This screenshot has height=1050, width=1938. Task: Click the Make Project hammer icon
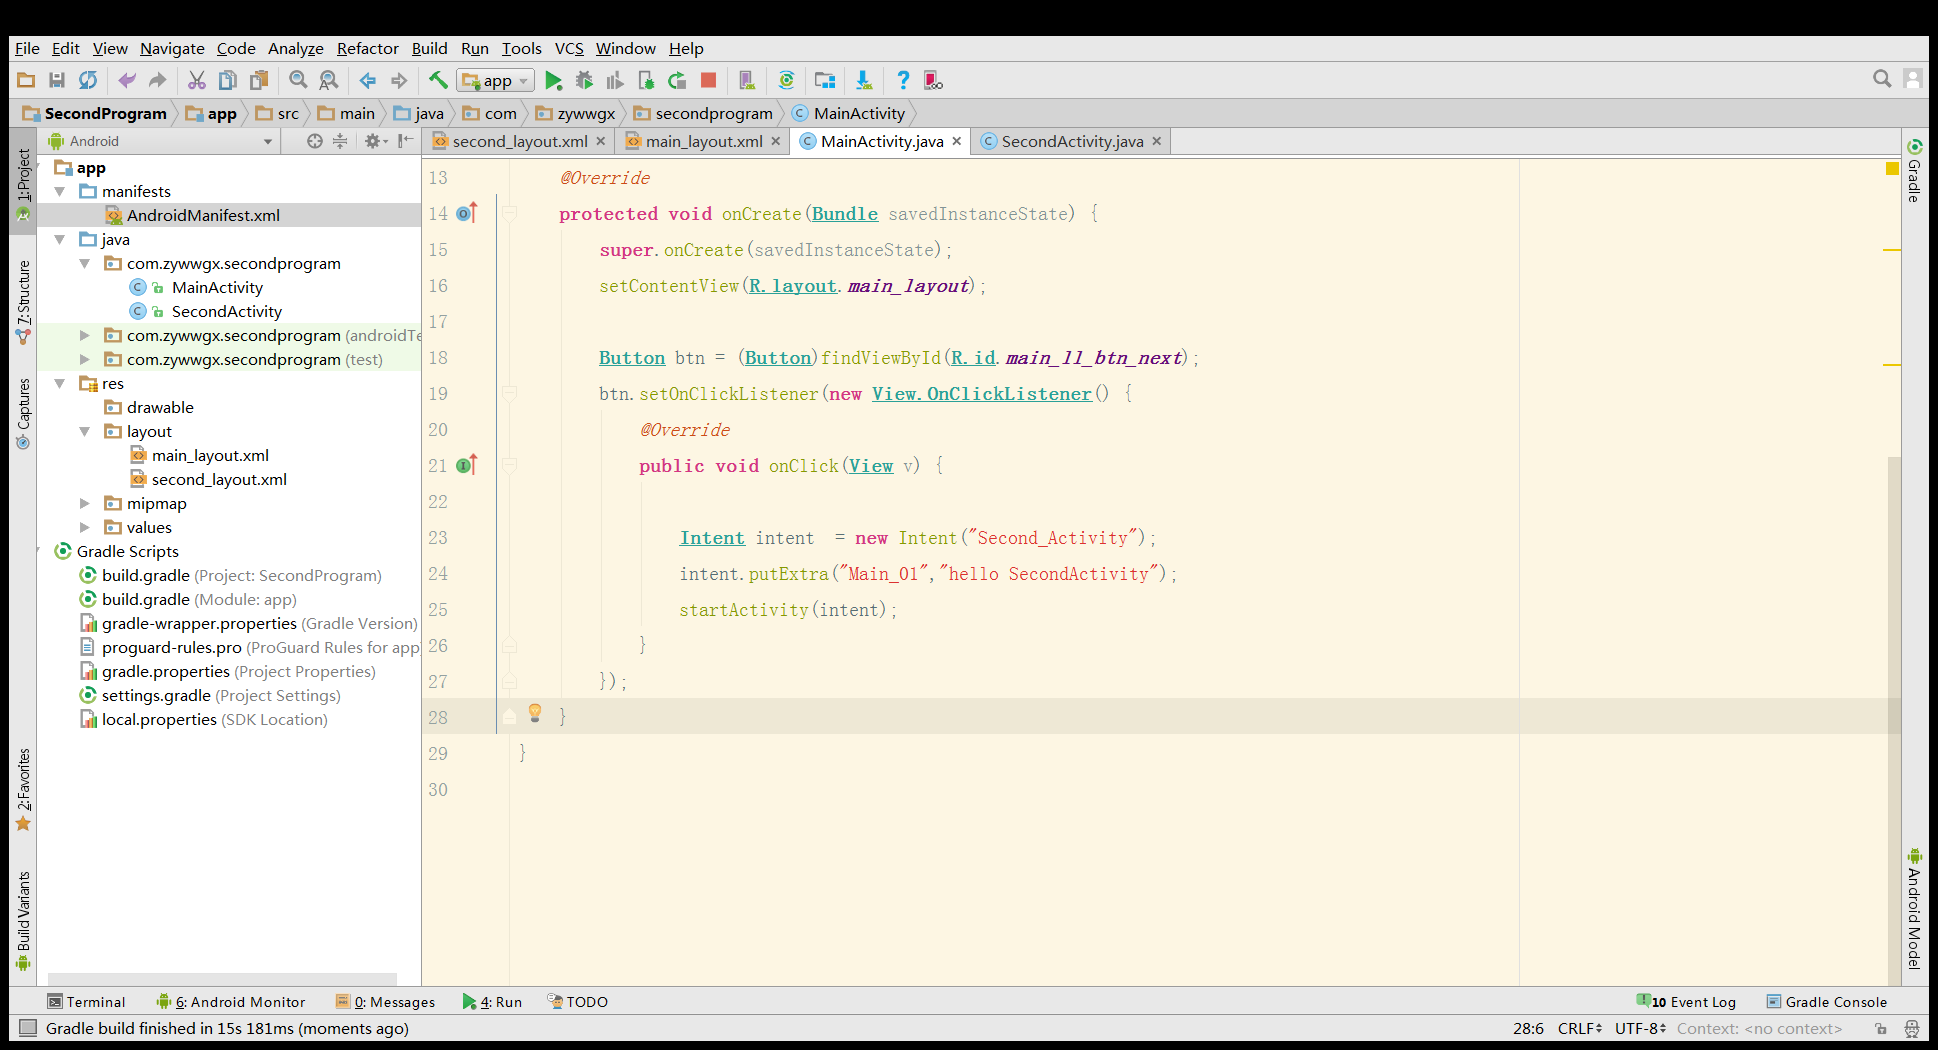click(438, 81)
